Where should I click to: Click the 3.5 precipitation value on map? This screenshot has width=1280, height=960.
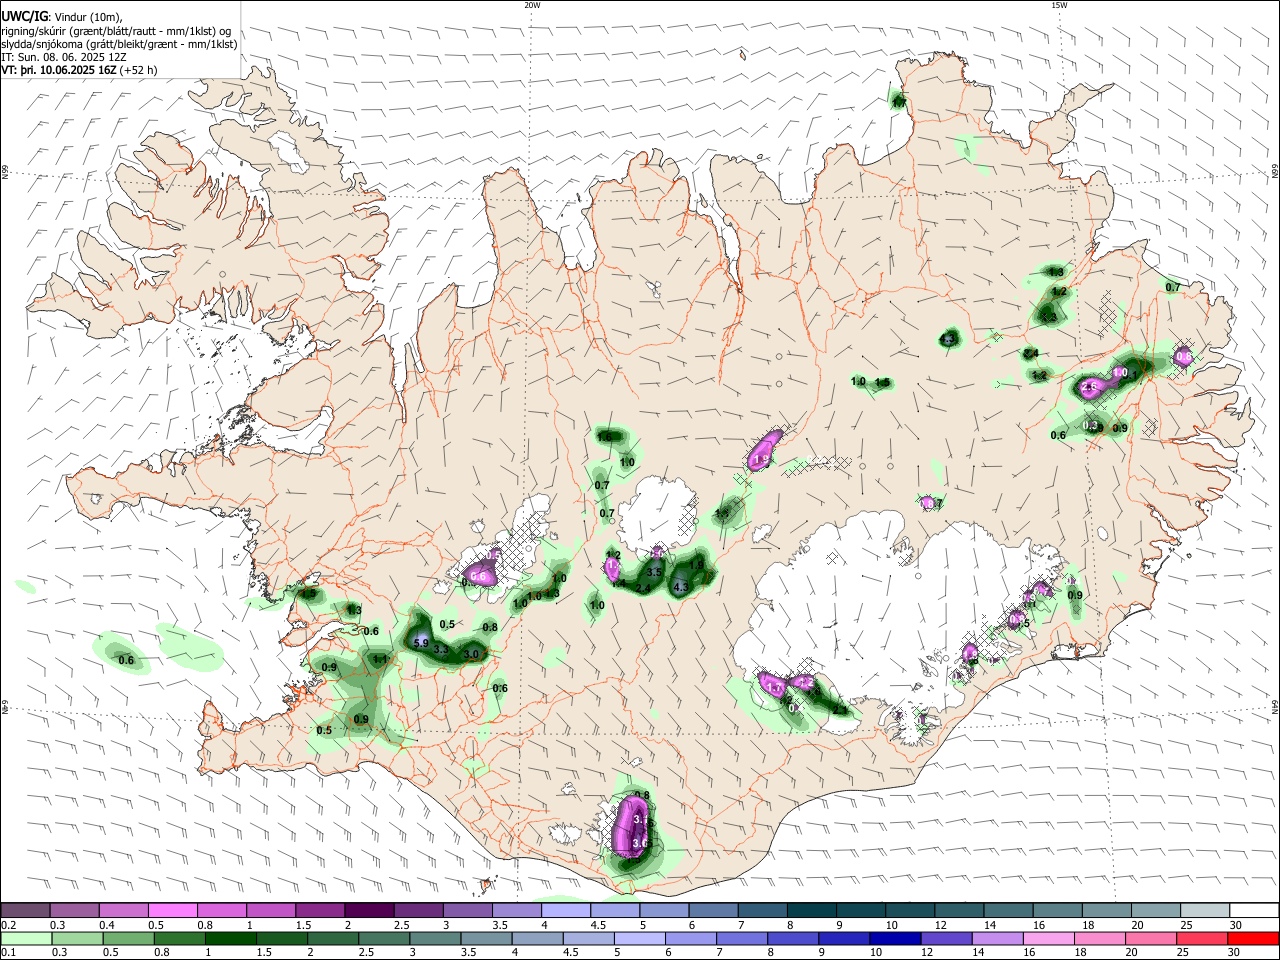point(655,572)
